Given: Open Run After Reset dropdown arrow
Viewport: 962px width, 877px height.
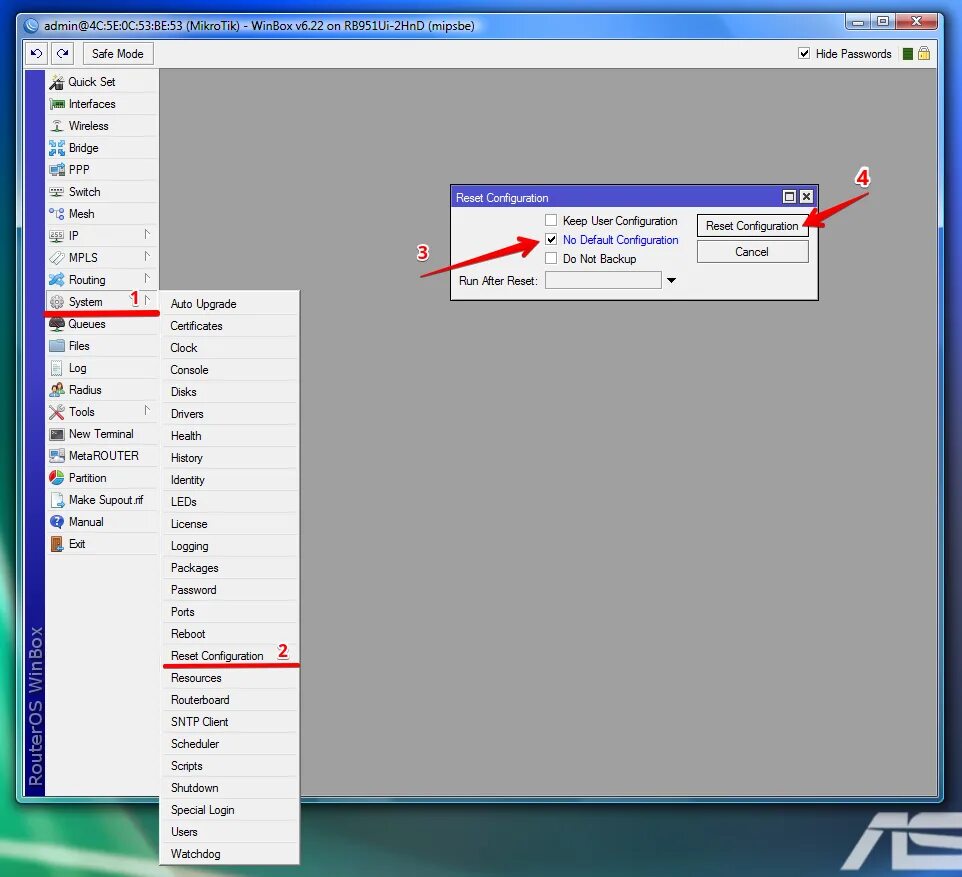Looking at the screenshot, I should coord(671,280).
